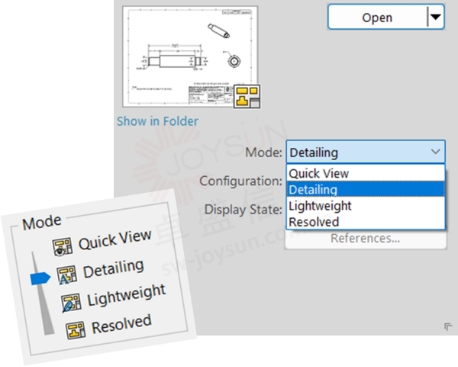458x367 pixels.
Task: Select the Quick View label in Mode panel
Action: click(115, 240)
